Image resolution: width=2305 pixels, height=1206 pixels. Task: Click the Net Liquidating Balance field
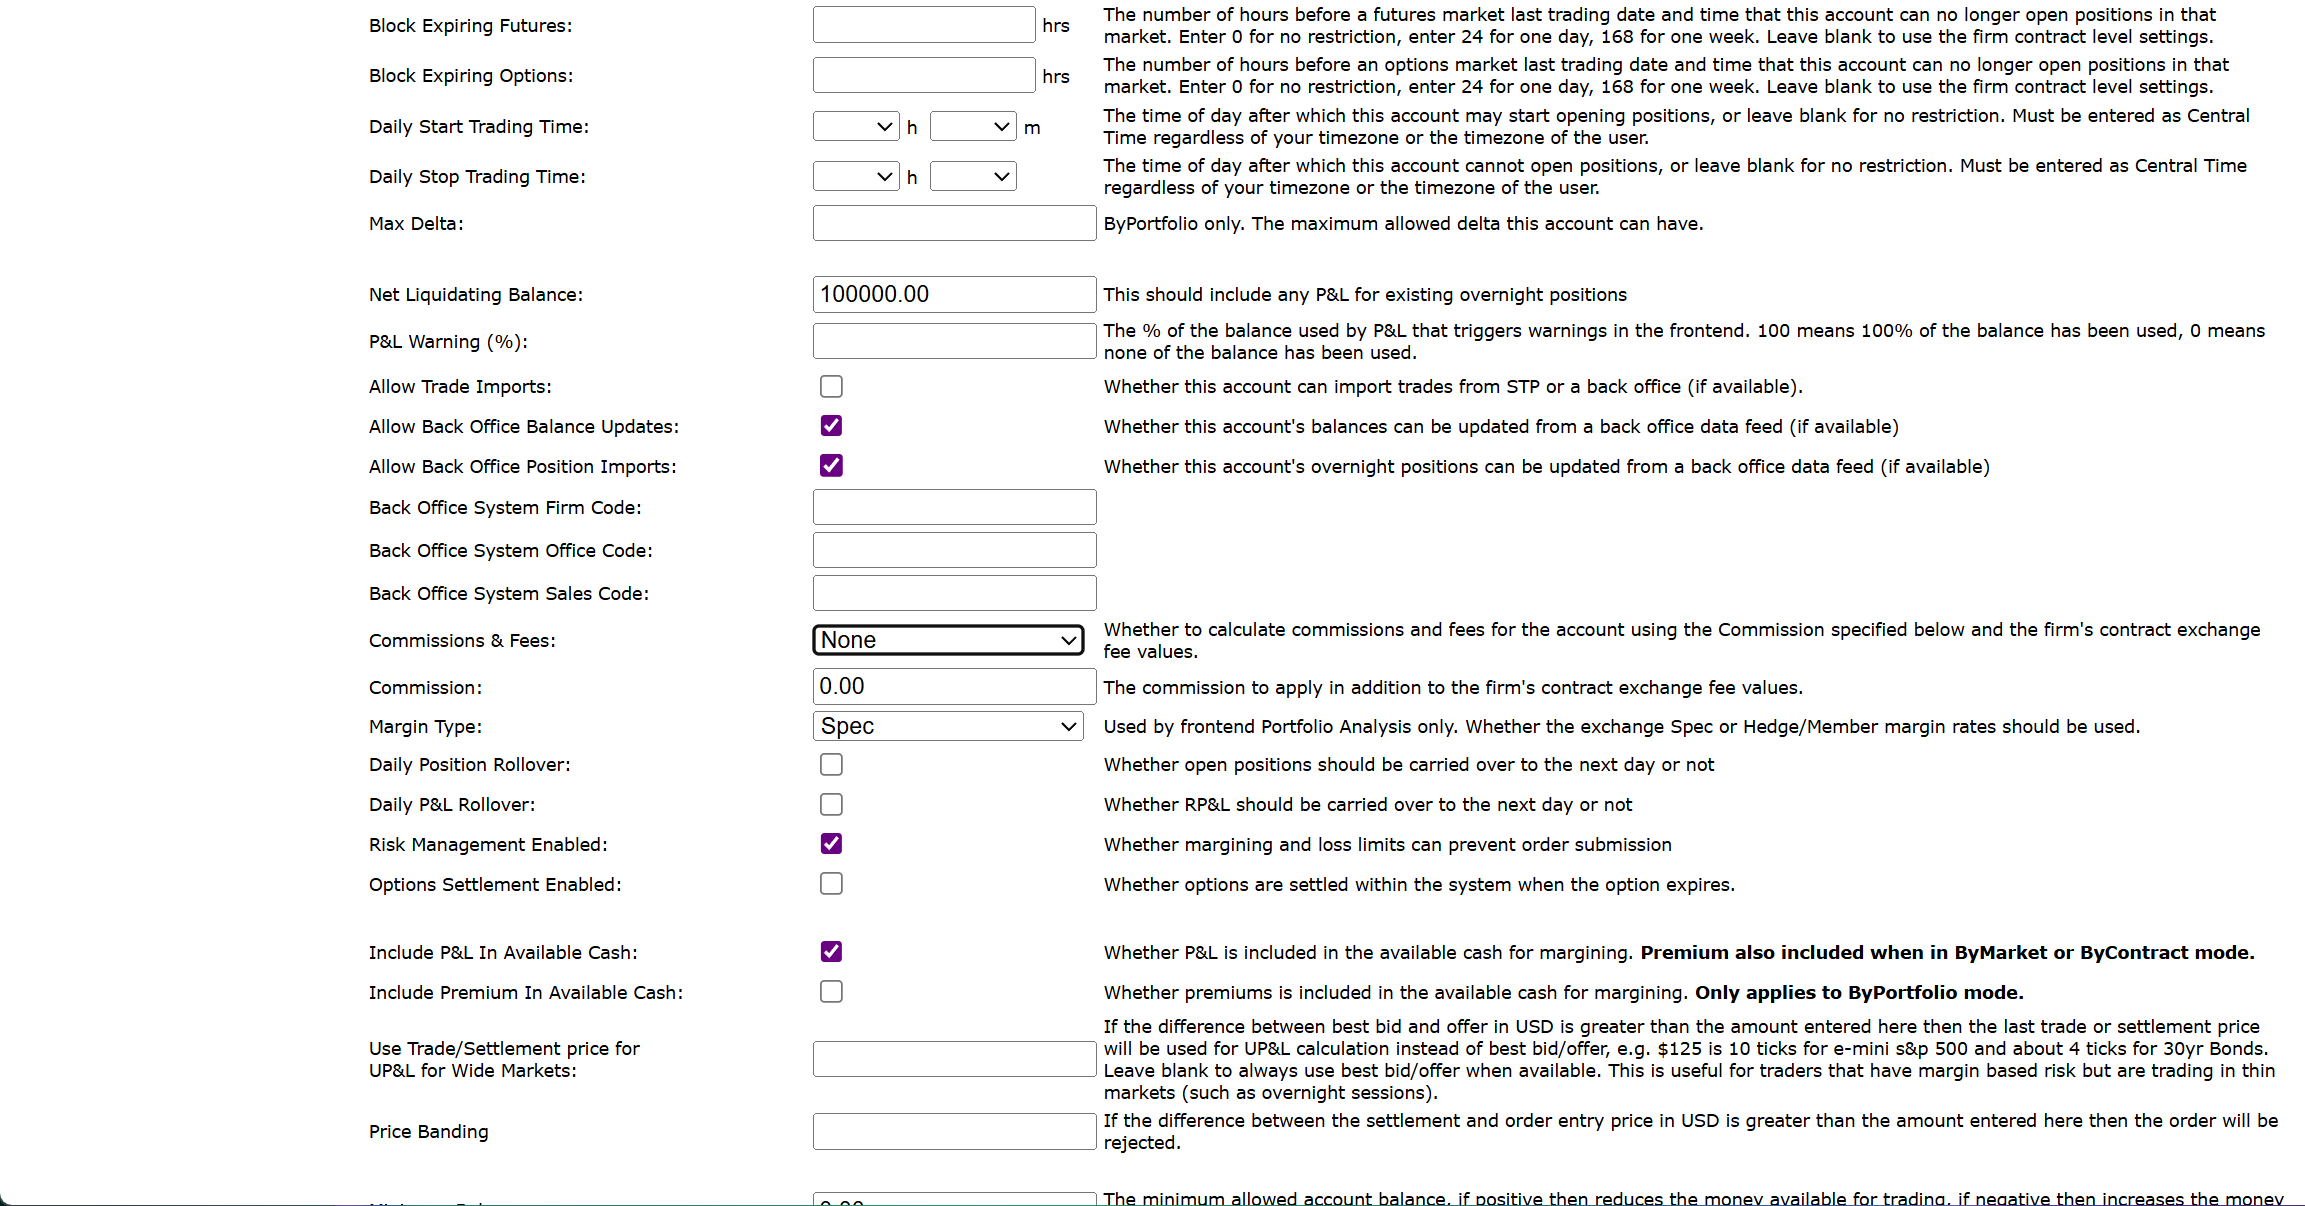point(954,295)
